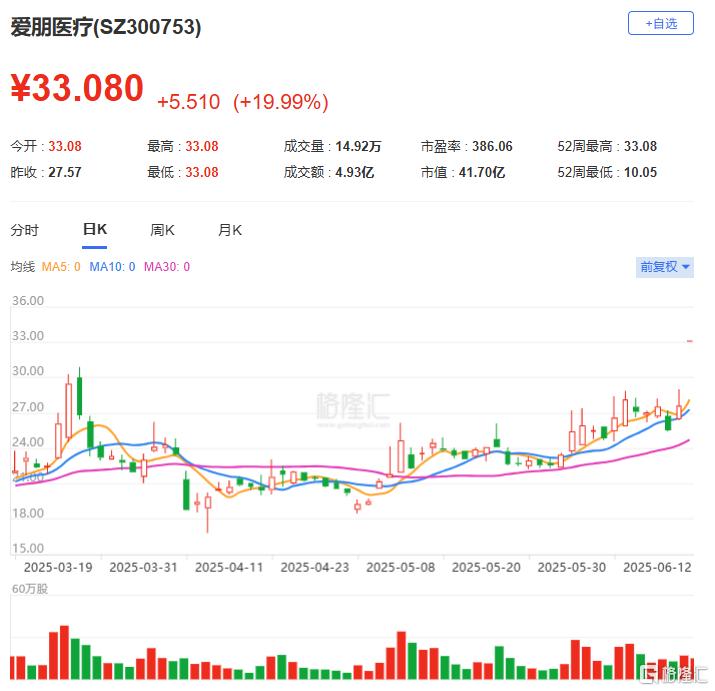Click the 60万股 volume axis label
This screenshot has height=691, width=715.
click(x=30, y=589)
